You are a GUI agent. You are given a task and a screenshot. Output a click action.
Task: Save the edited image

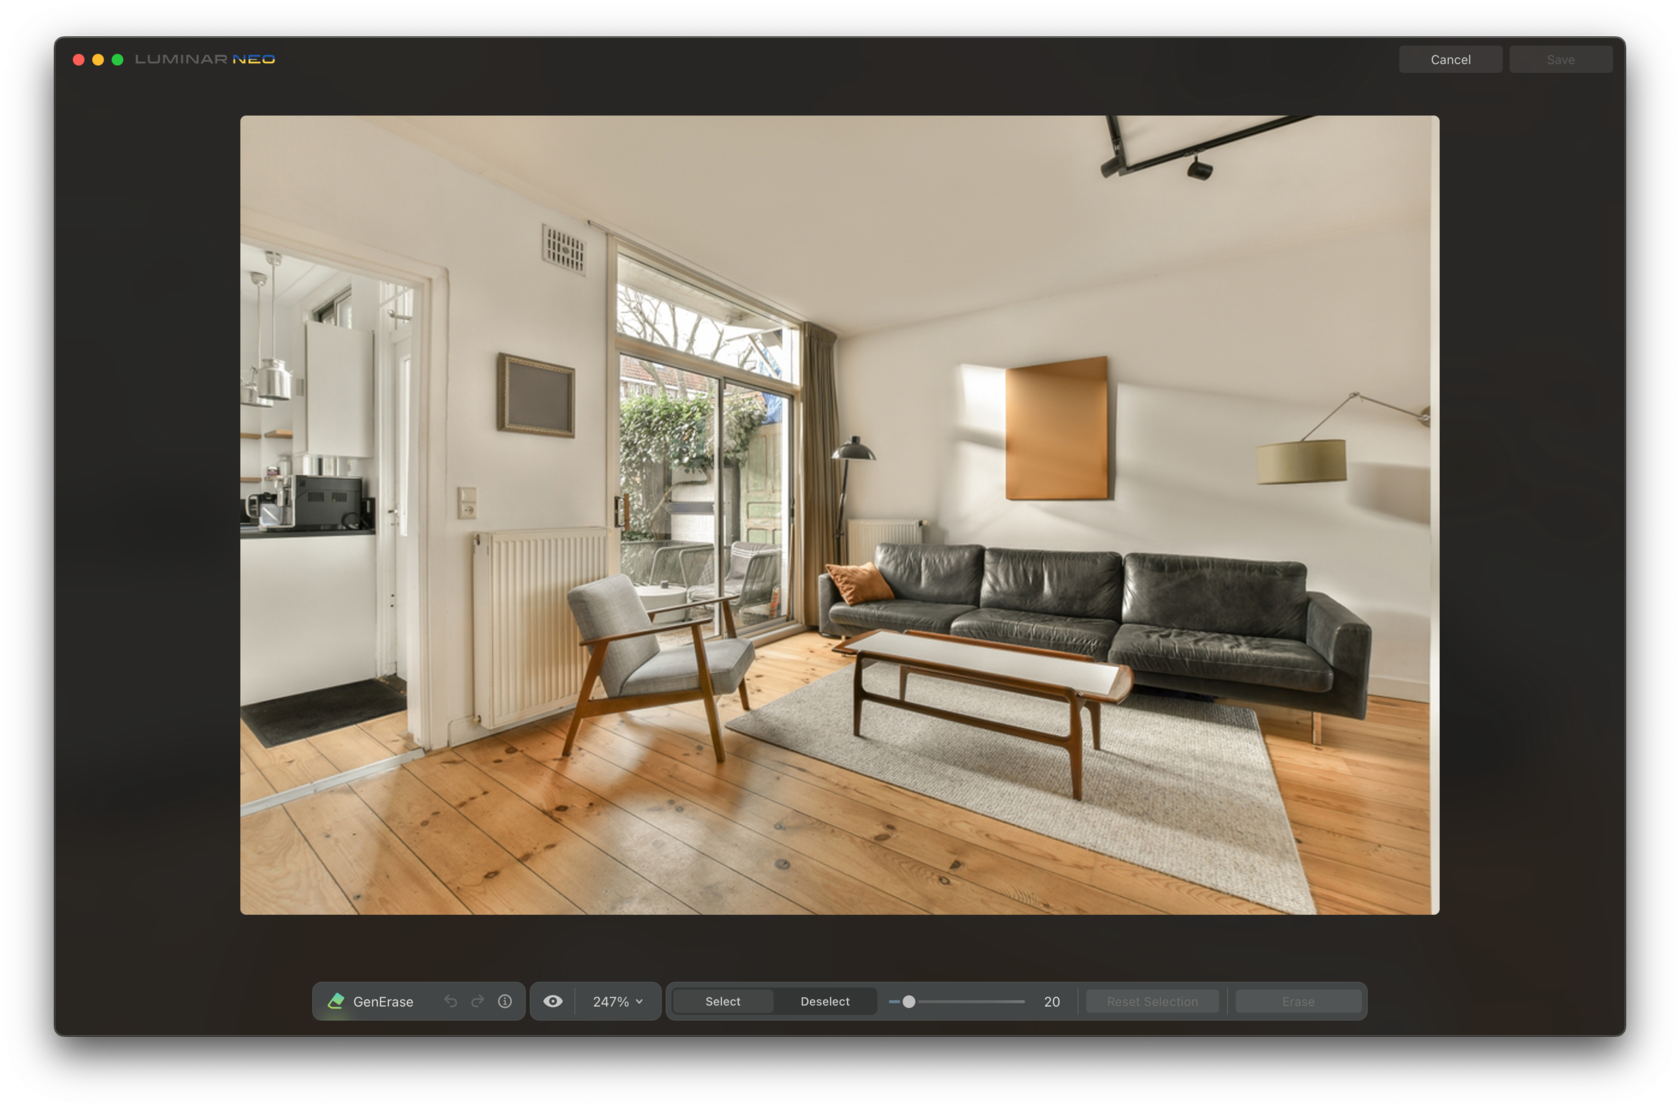(x=1560, y=59)
